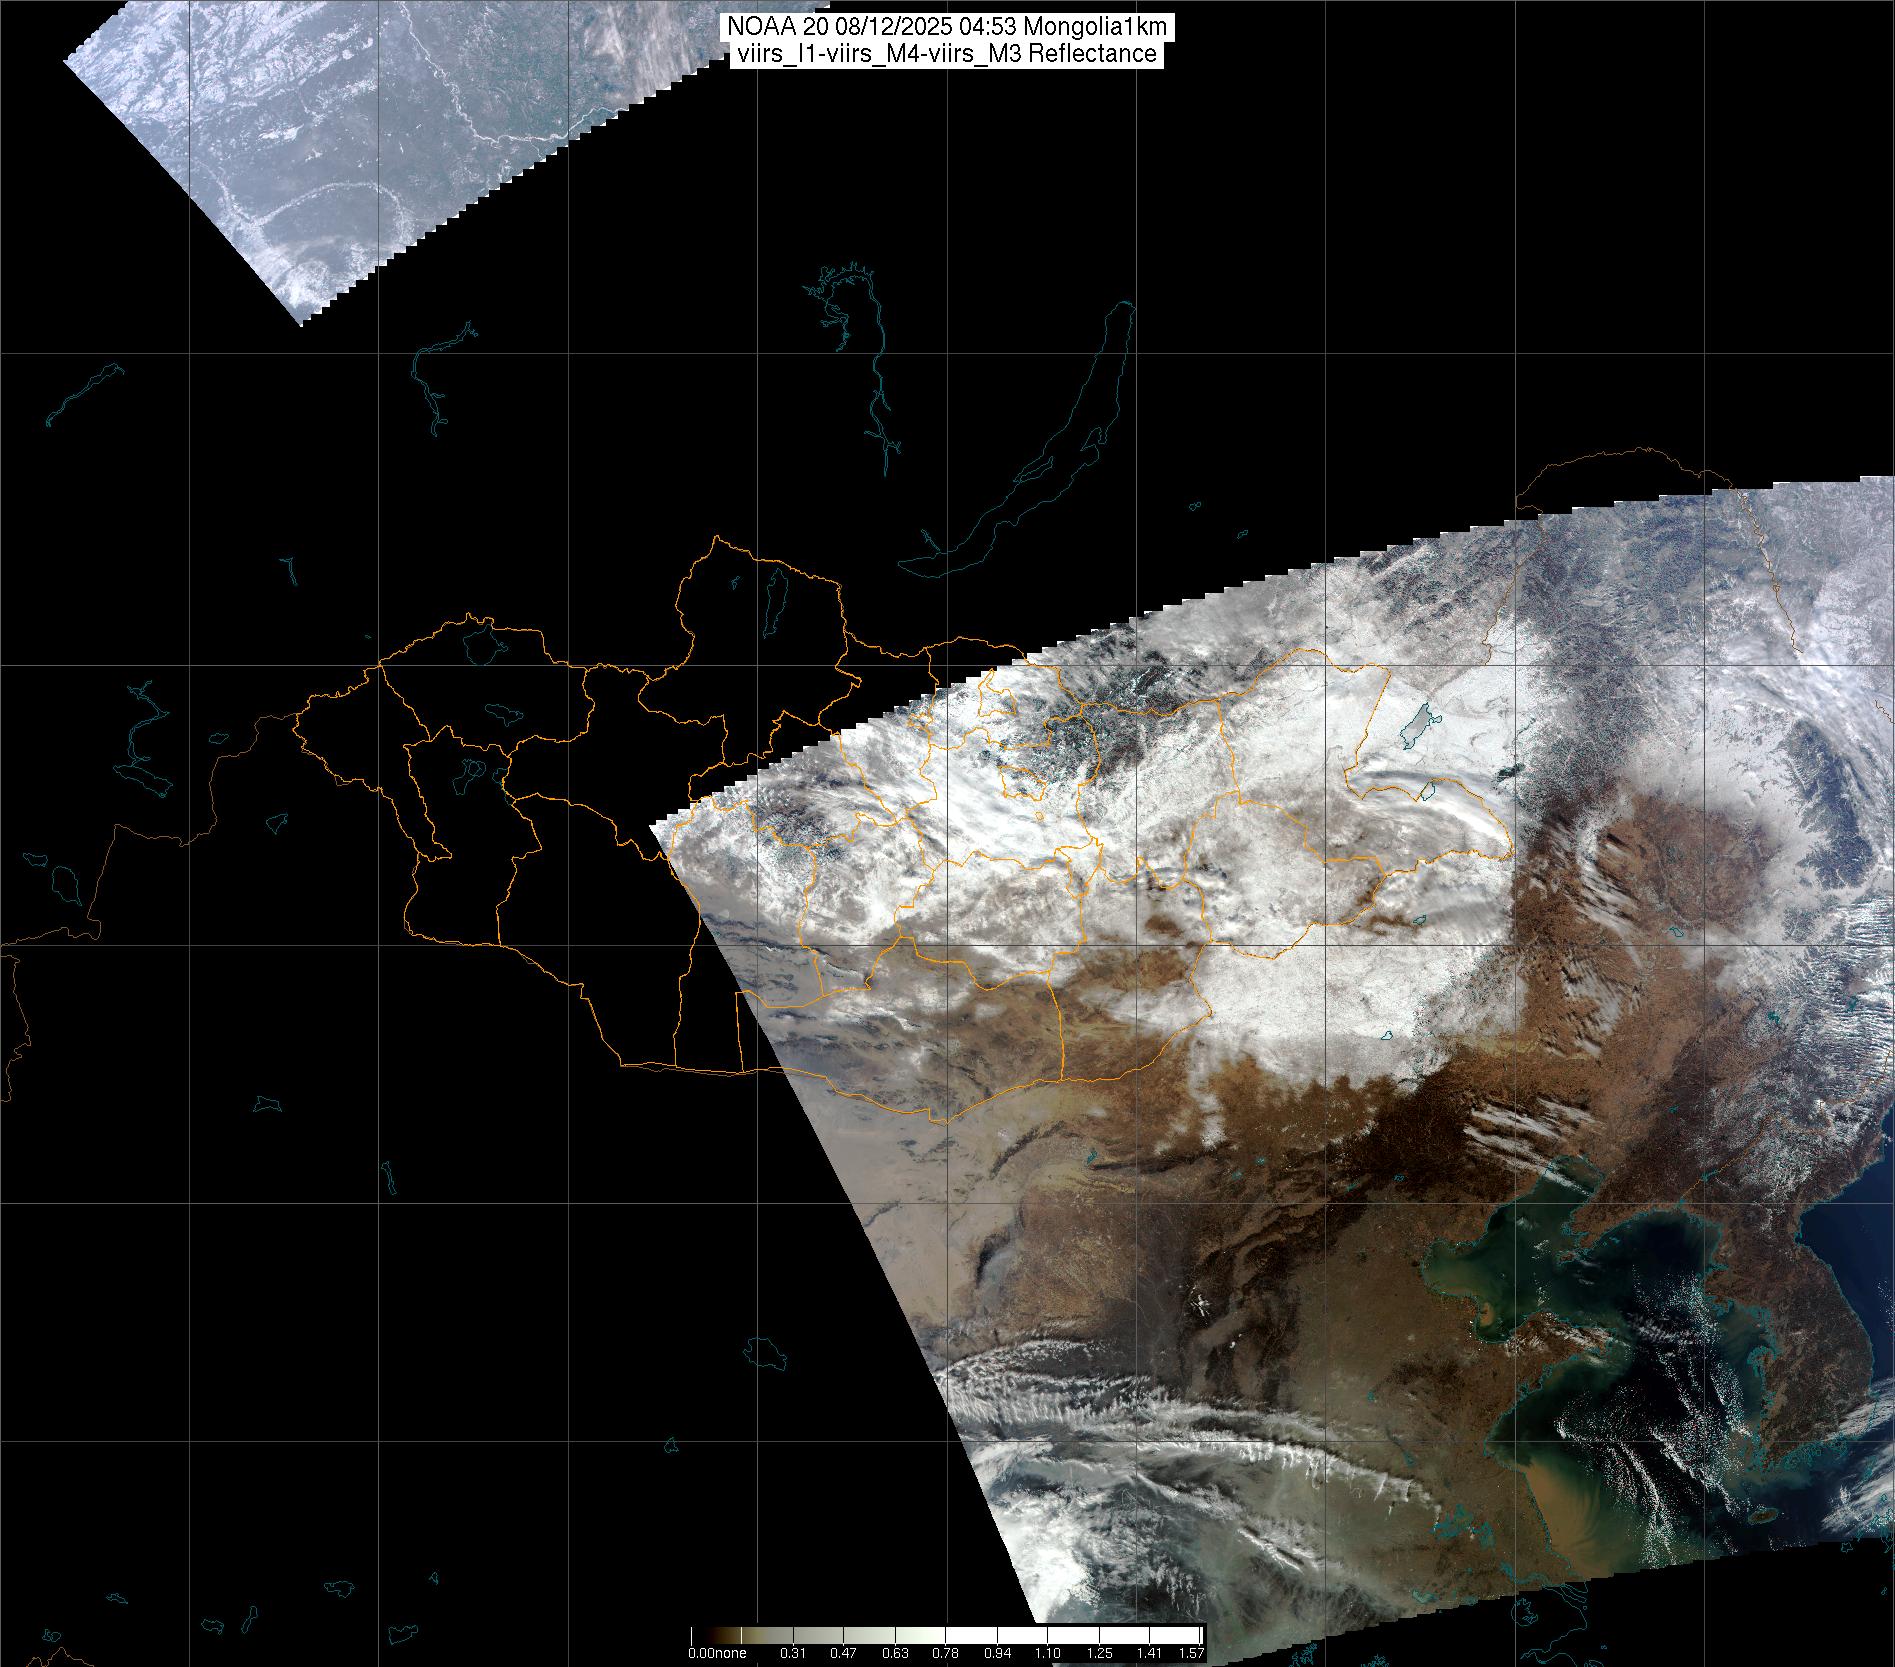Select the 0.47 colorbar tick label
The height and width of the screenshot is (1667, 1895).
(x=843, y=1653)
